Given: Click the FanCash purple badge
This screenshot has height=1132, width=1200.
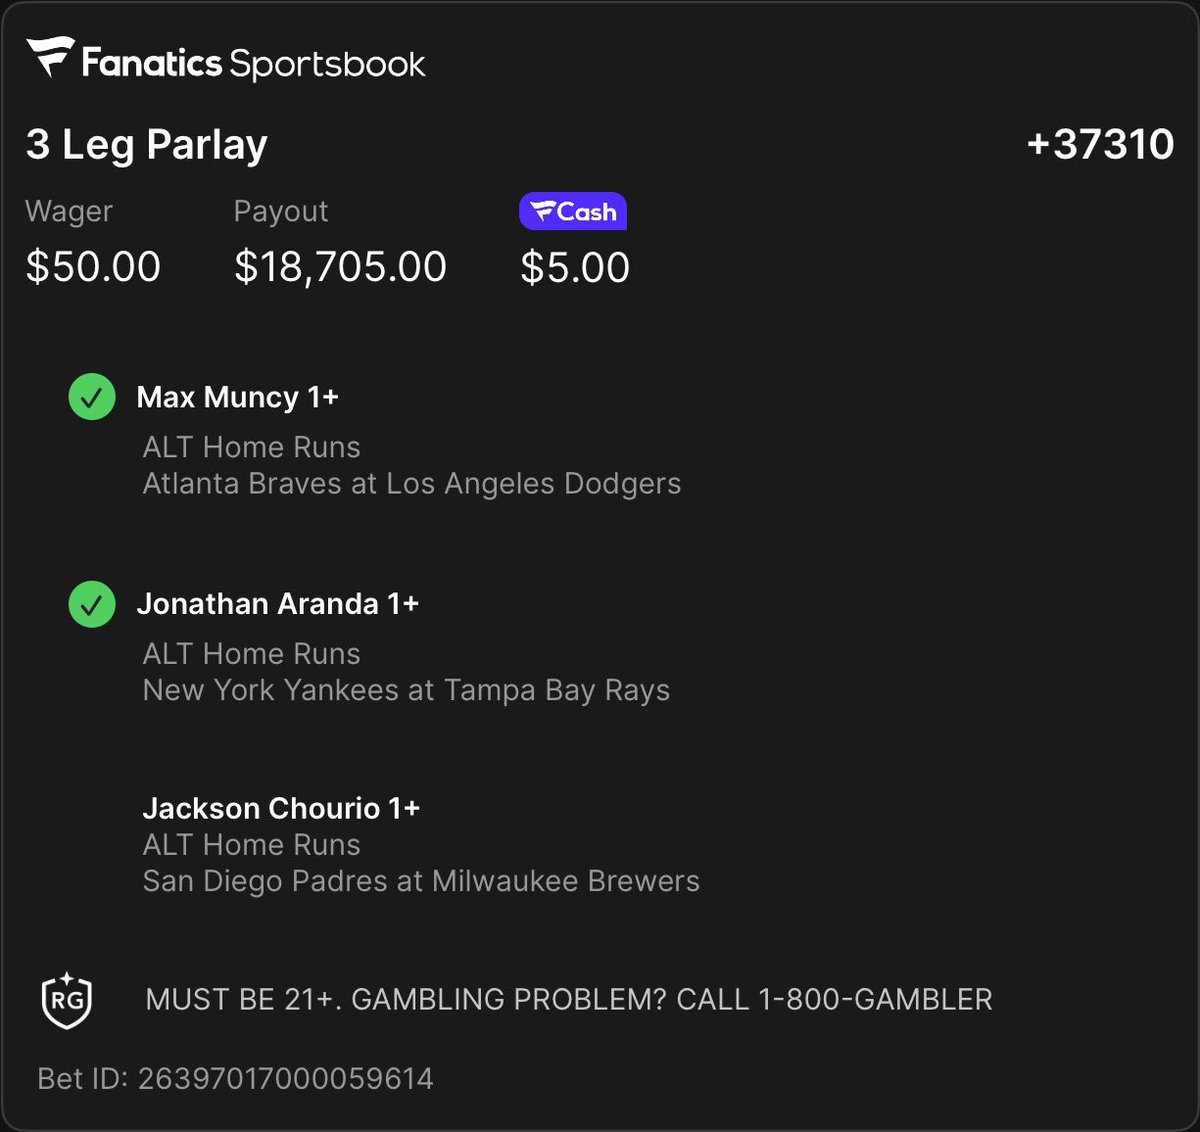Looking at the screenshot, I should (x=573, y=211).
